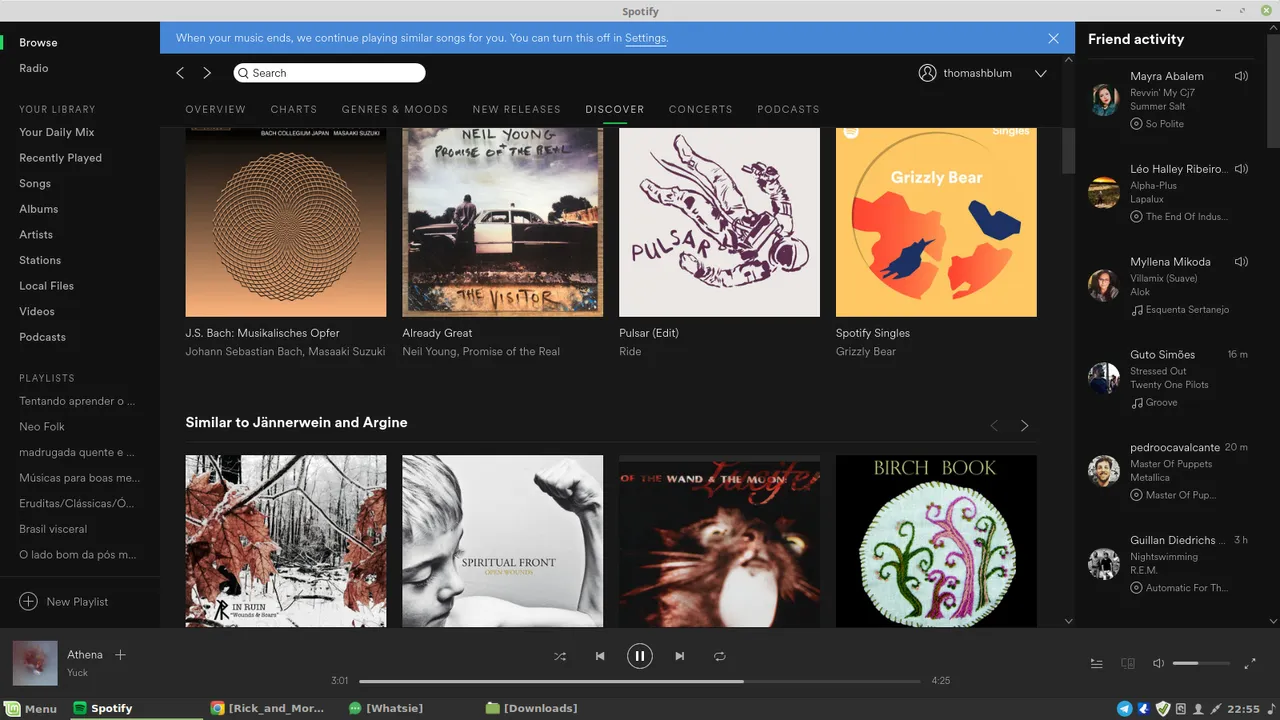Select the Discover tab

click(x=615, y=109)
